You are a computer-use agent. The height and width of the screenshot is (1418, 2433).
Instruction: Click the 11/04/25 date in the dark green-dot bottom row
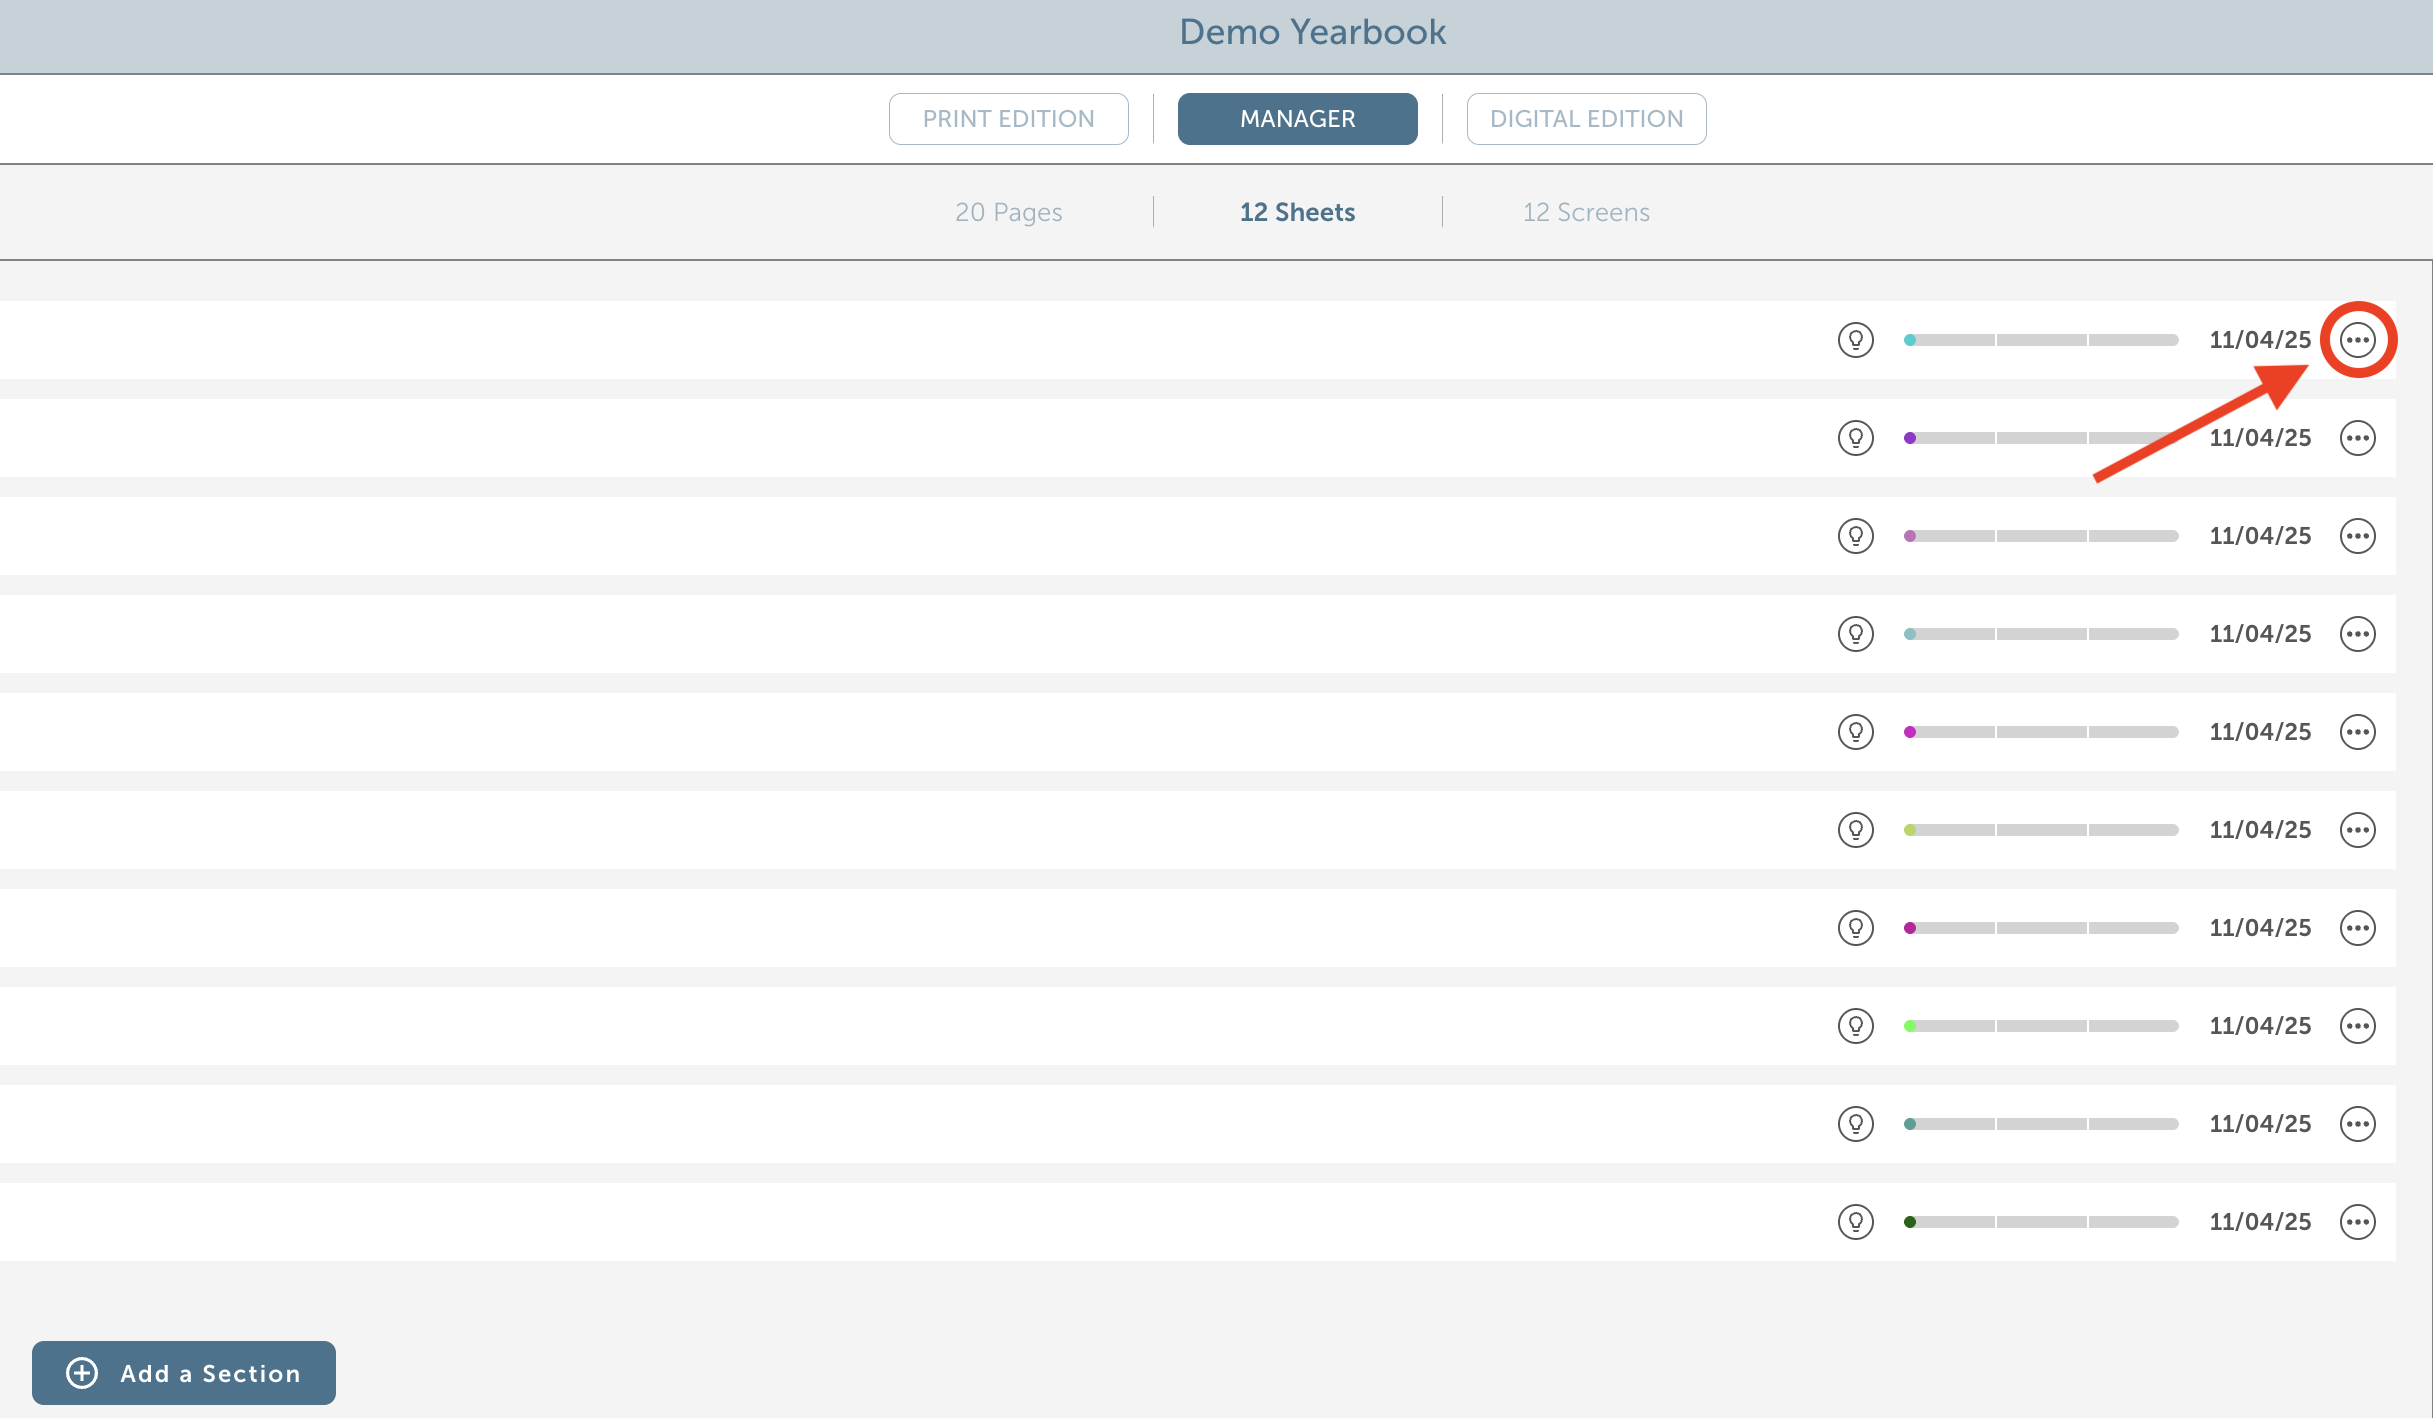click(2260, 1222)
